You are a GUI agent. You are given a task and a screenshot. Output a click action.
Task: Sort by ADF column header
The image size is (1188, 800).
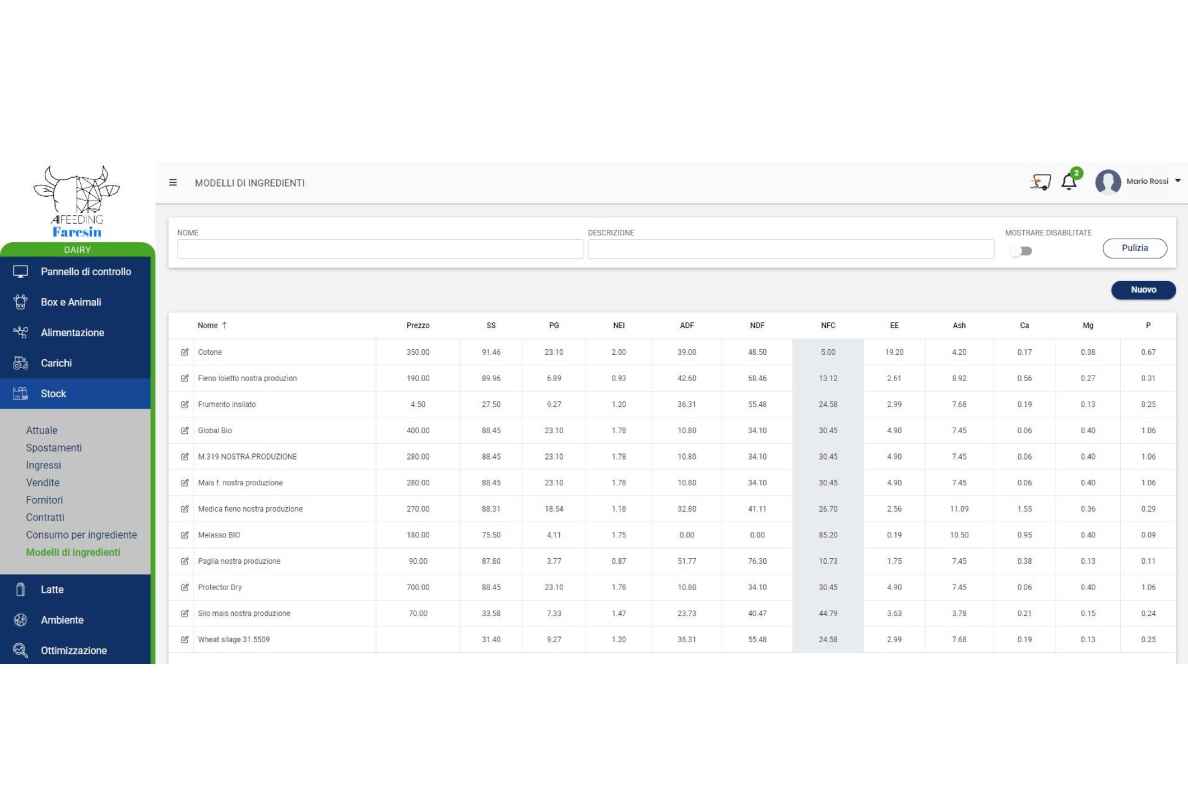(x=686, y=325)
